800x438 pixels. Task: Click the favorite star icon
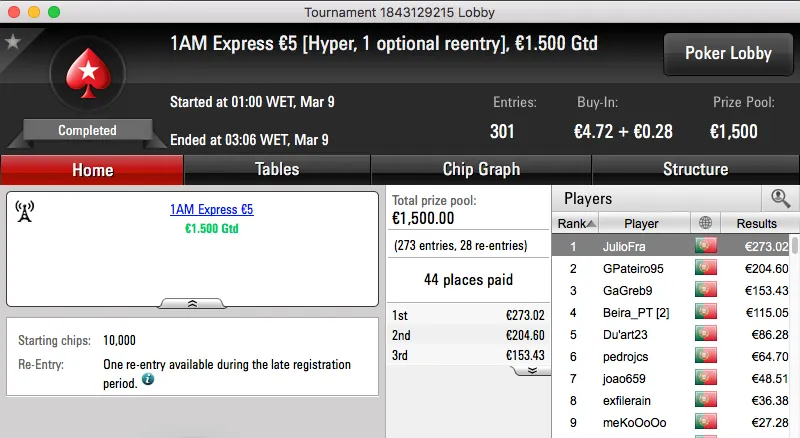click(13, 42)
